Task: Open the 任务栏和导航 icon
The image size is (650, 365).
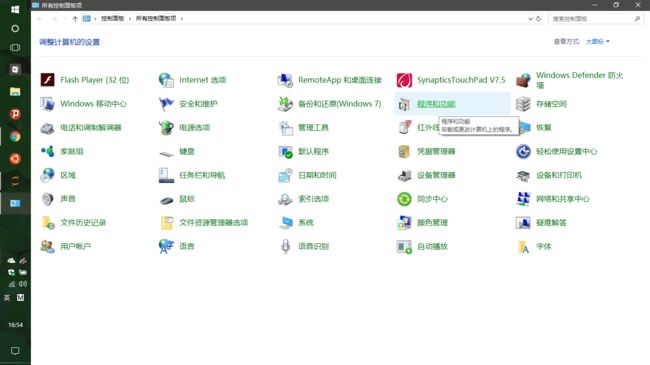Action: click(x=166, y=175)
